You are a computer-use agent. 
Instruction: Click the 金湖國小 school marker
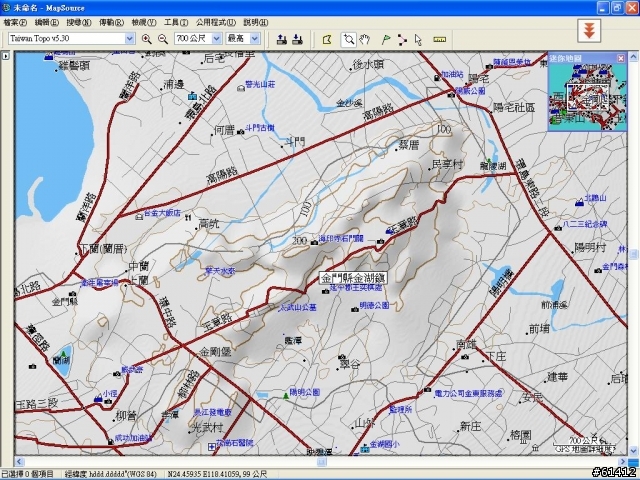[x=365, y=449]
